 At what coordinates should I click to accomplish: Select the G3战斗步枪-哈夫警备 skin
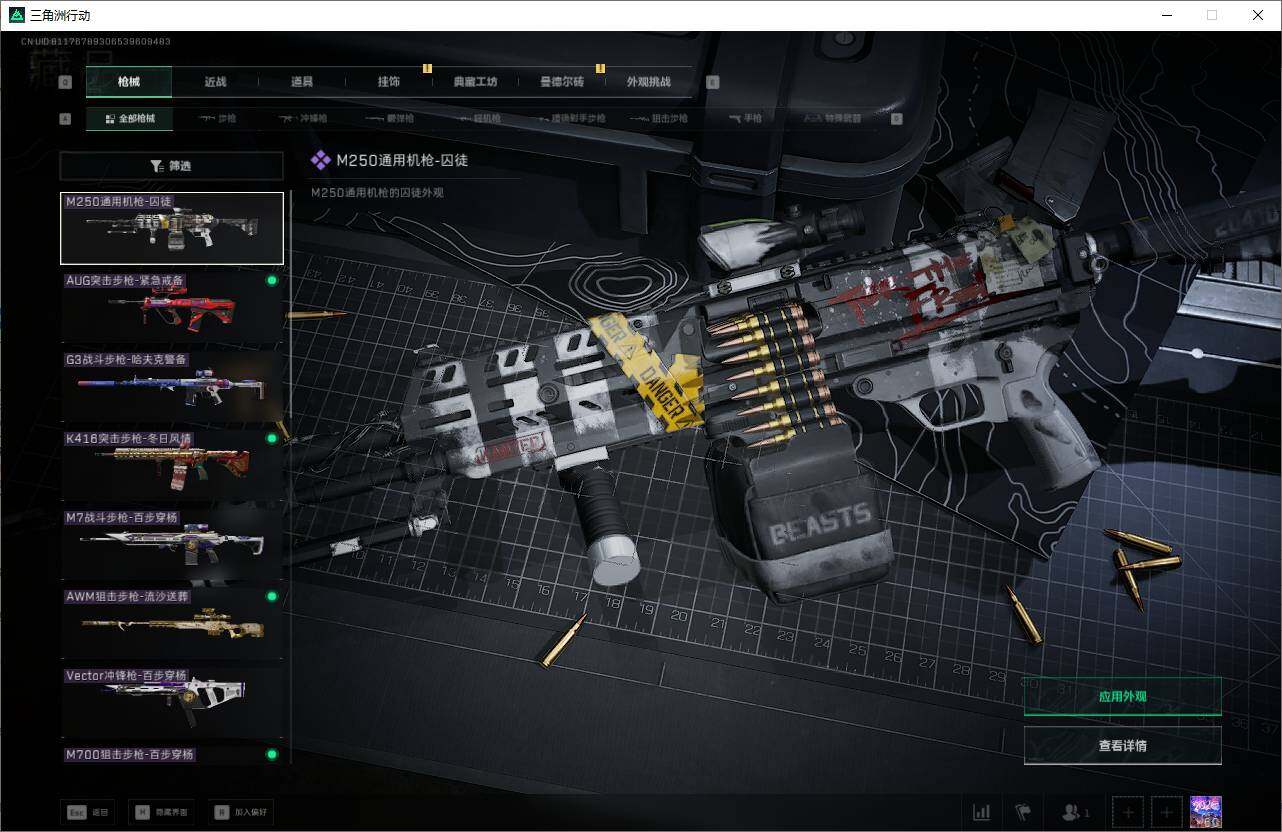pyautogui.click(x=172, y=386)
